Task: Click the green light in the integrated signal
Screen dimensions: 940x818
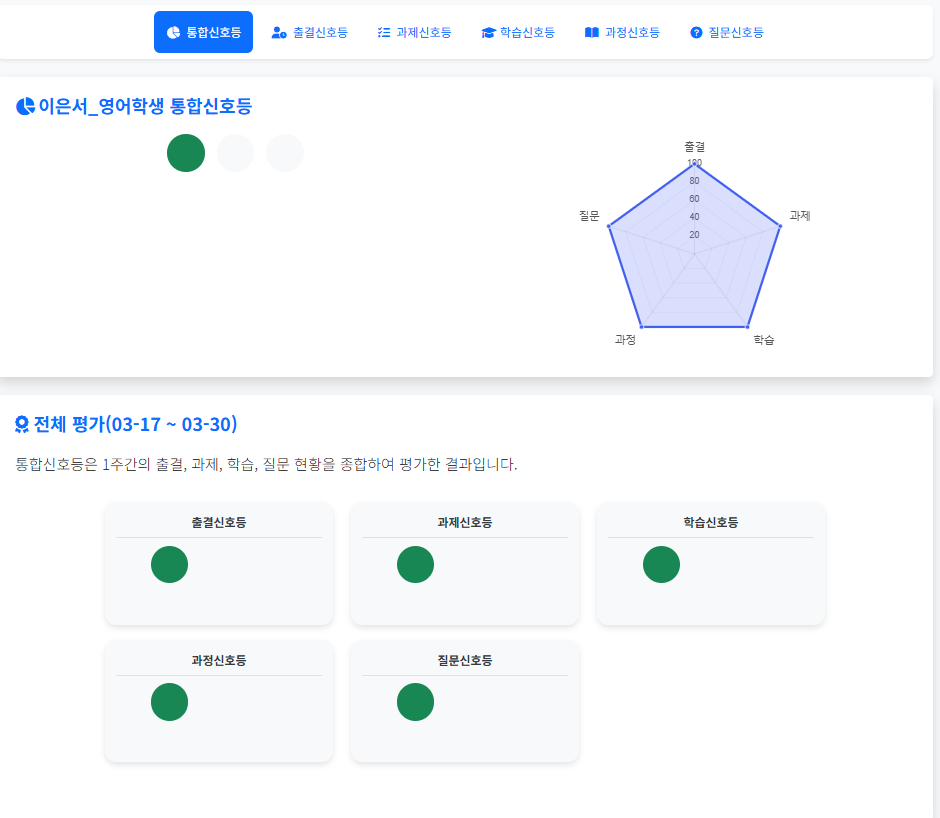Action: (x=186, y=153)
